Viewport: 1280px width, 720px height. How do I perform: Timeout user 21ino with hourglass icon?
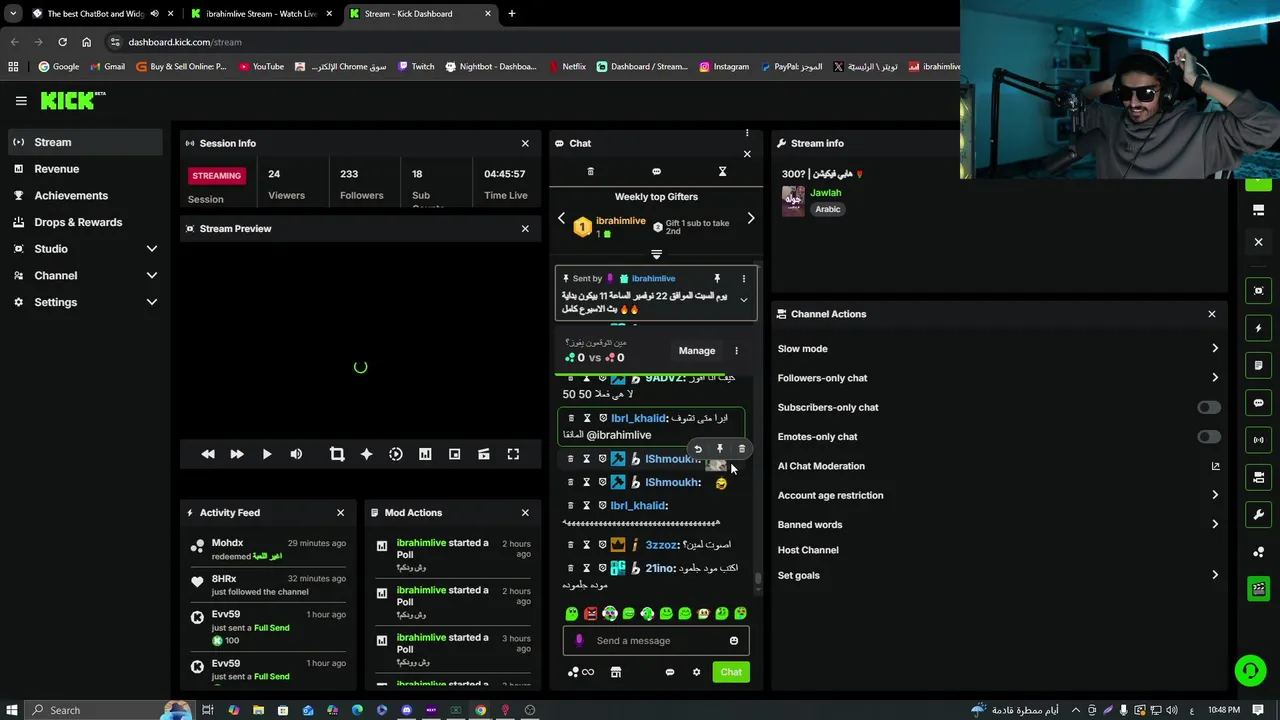tap(587, 568)
